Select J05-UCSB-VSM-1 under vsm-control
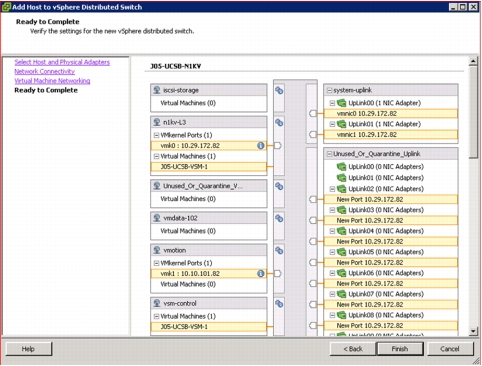The width and height of the screenshot is (482, 366). pyautogui.click(x=209, y=327)
